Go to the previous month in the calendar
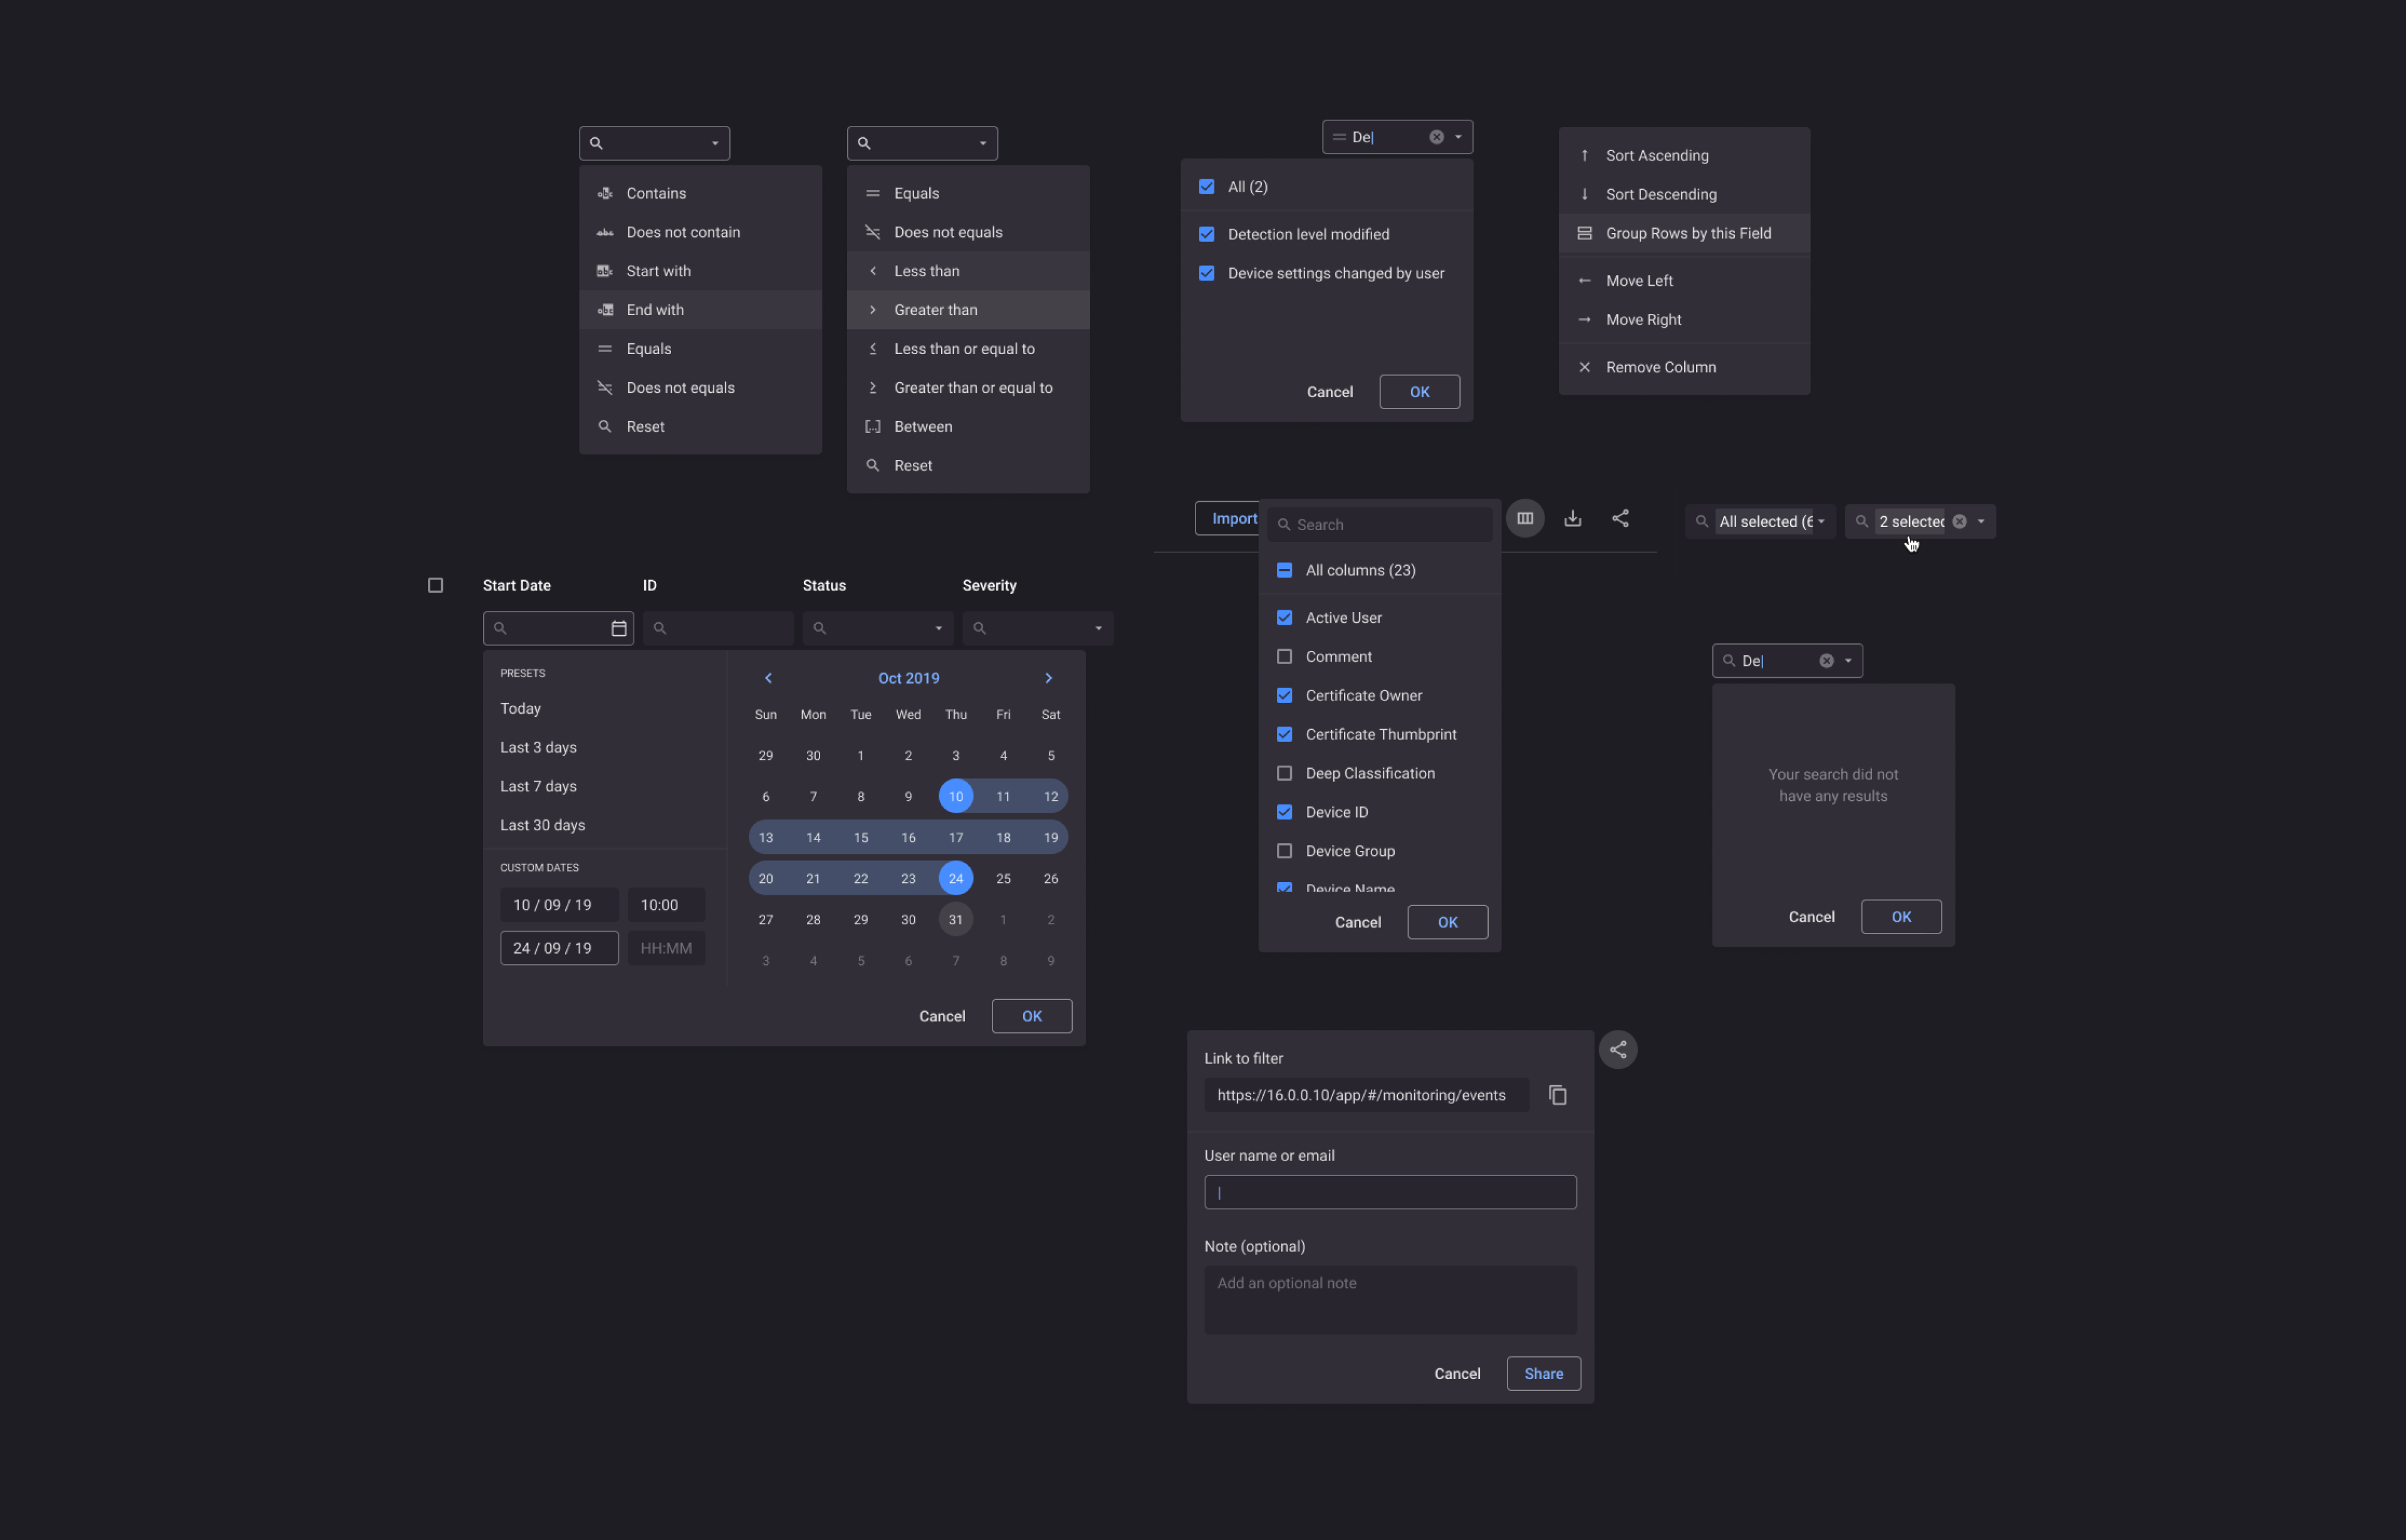 click(768, 678)
